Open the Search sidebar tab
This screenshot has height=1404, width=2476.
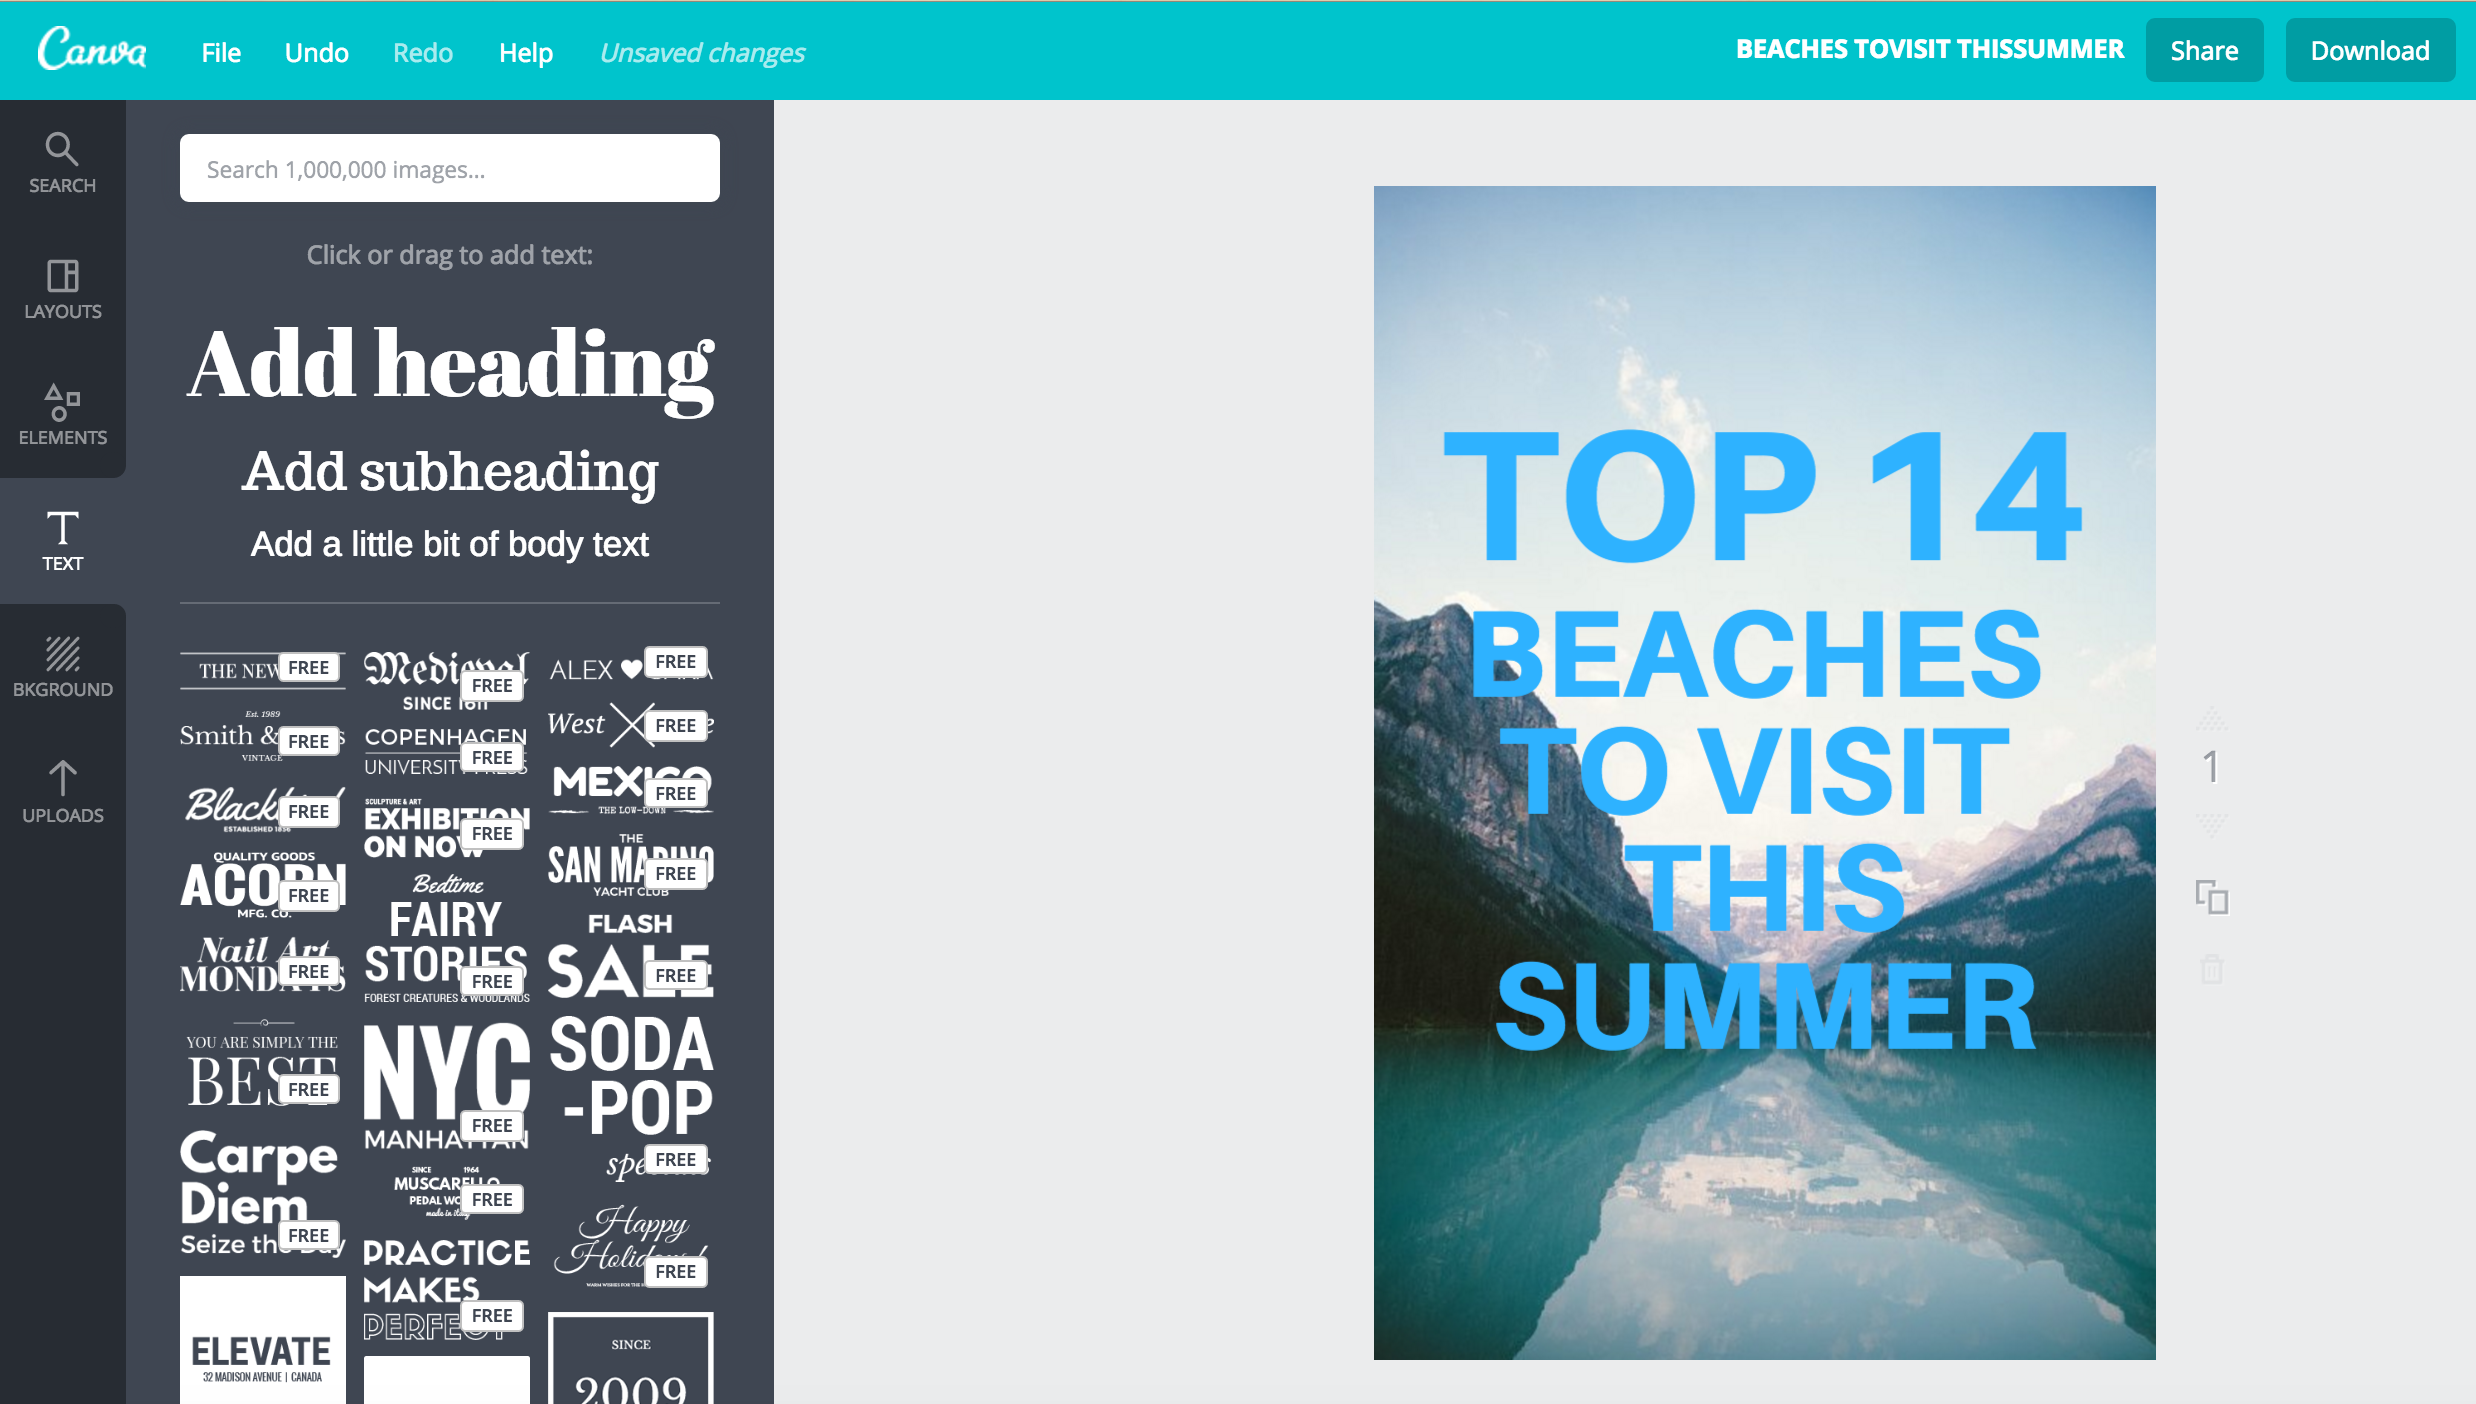click(62, 163)
